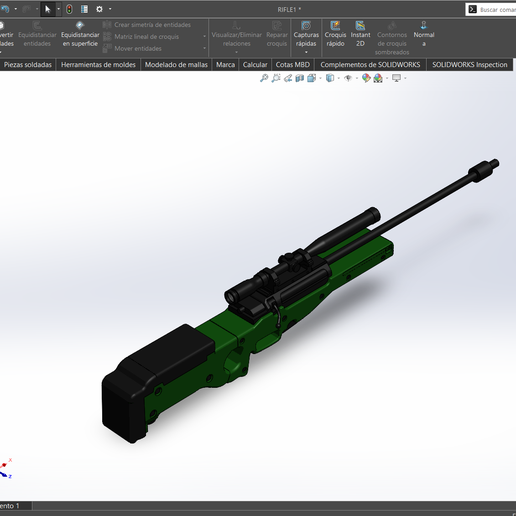Open the Hide/Show Items eye icon
Image resolution: width=516 pixels, height=516 pixels.
point(348,78)
